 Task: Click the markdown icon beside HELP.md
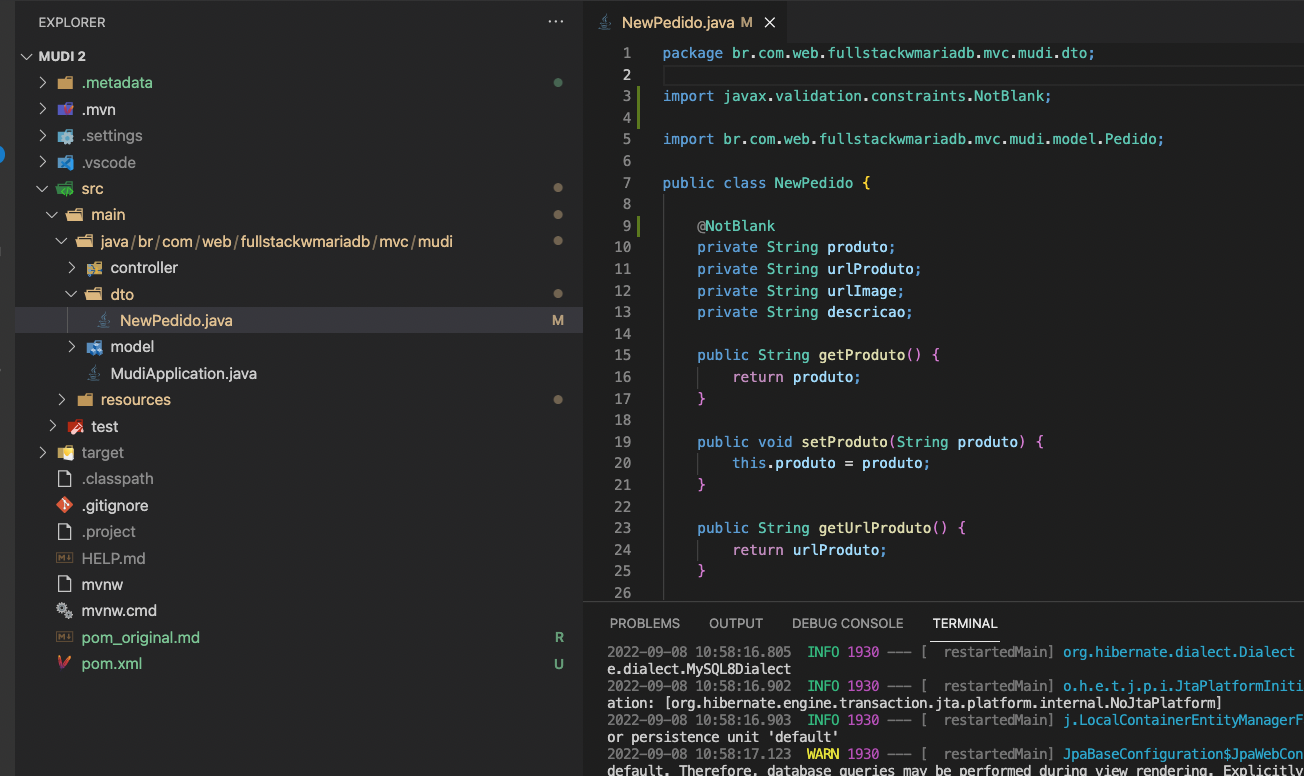66,558
